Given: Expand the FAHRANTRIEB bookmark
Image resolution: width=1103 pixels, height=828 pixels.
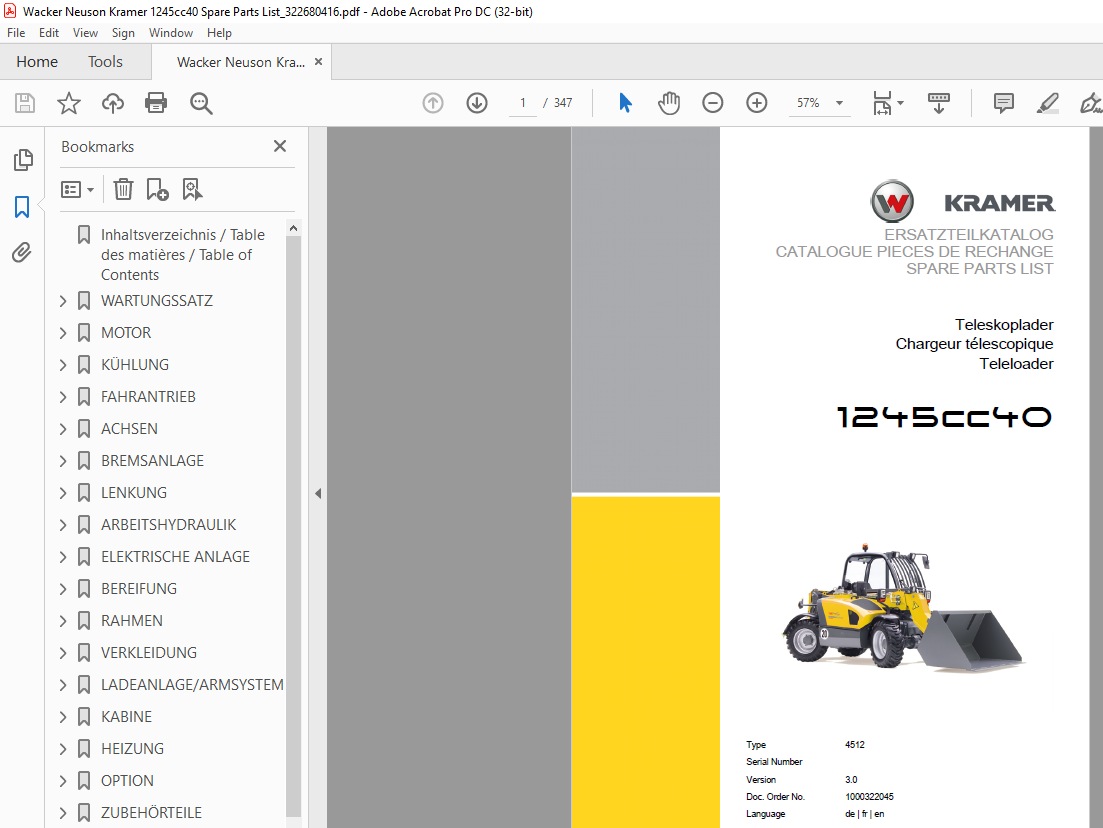Looking at the screenshot, I should tap(63, 397).
